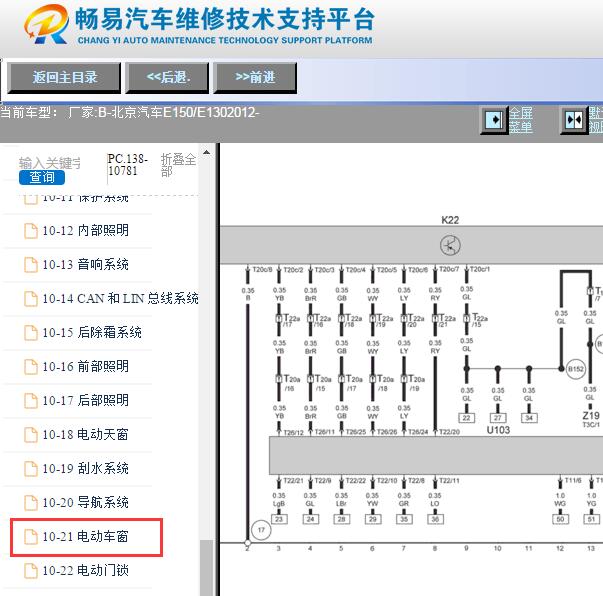Click reference box 50 under WG wire
This screenshot has width=603, height=596.
coord(560,519)
